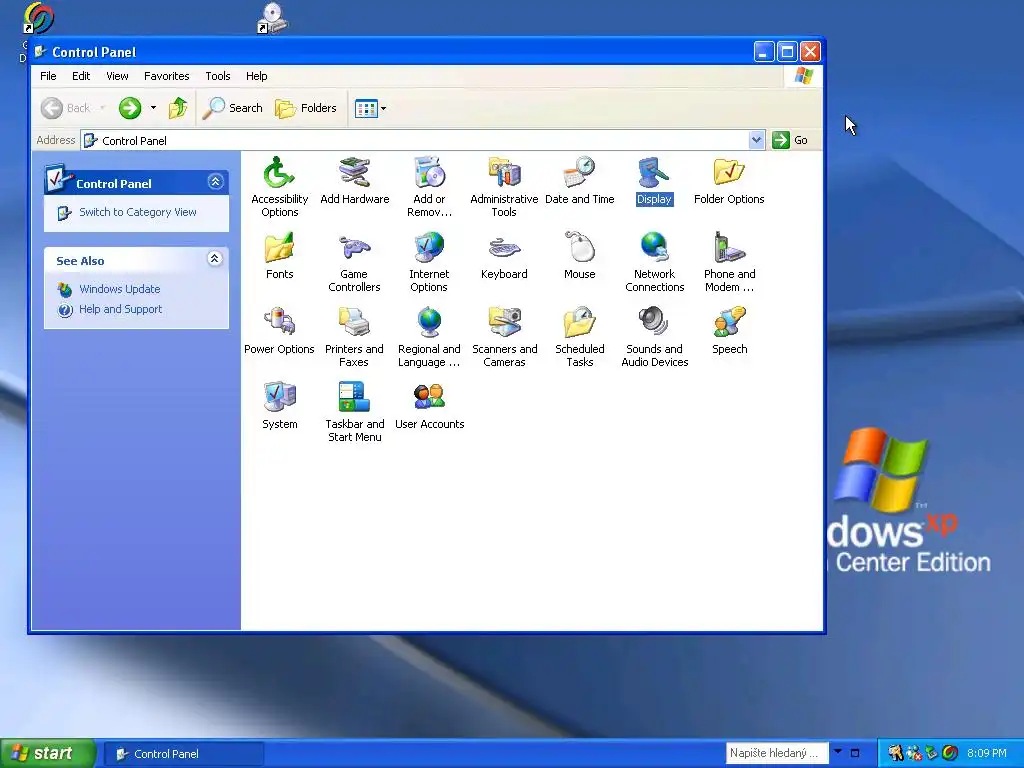Select Phone and Modem Options icon
Screen dimensions: 1024x768
click(729, 261)
